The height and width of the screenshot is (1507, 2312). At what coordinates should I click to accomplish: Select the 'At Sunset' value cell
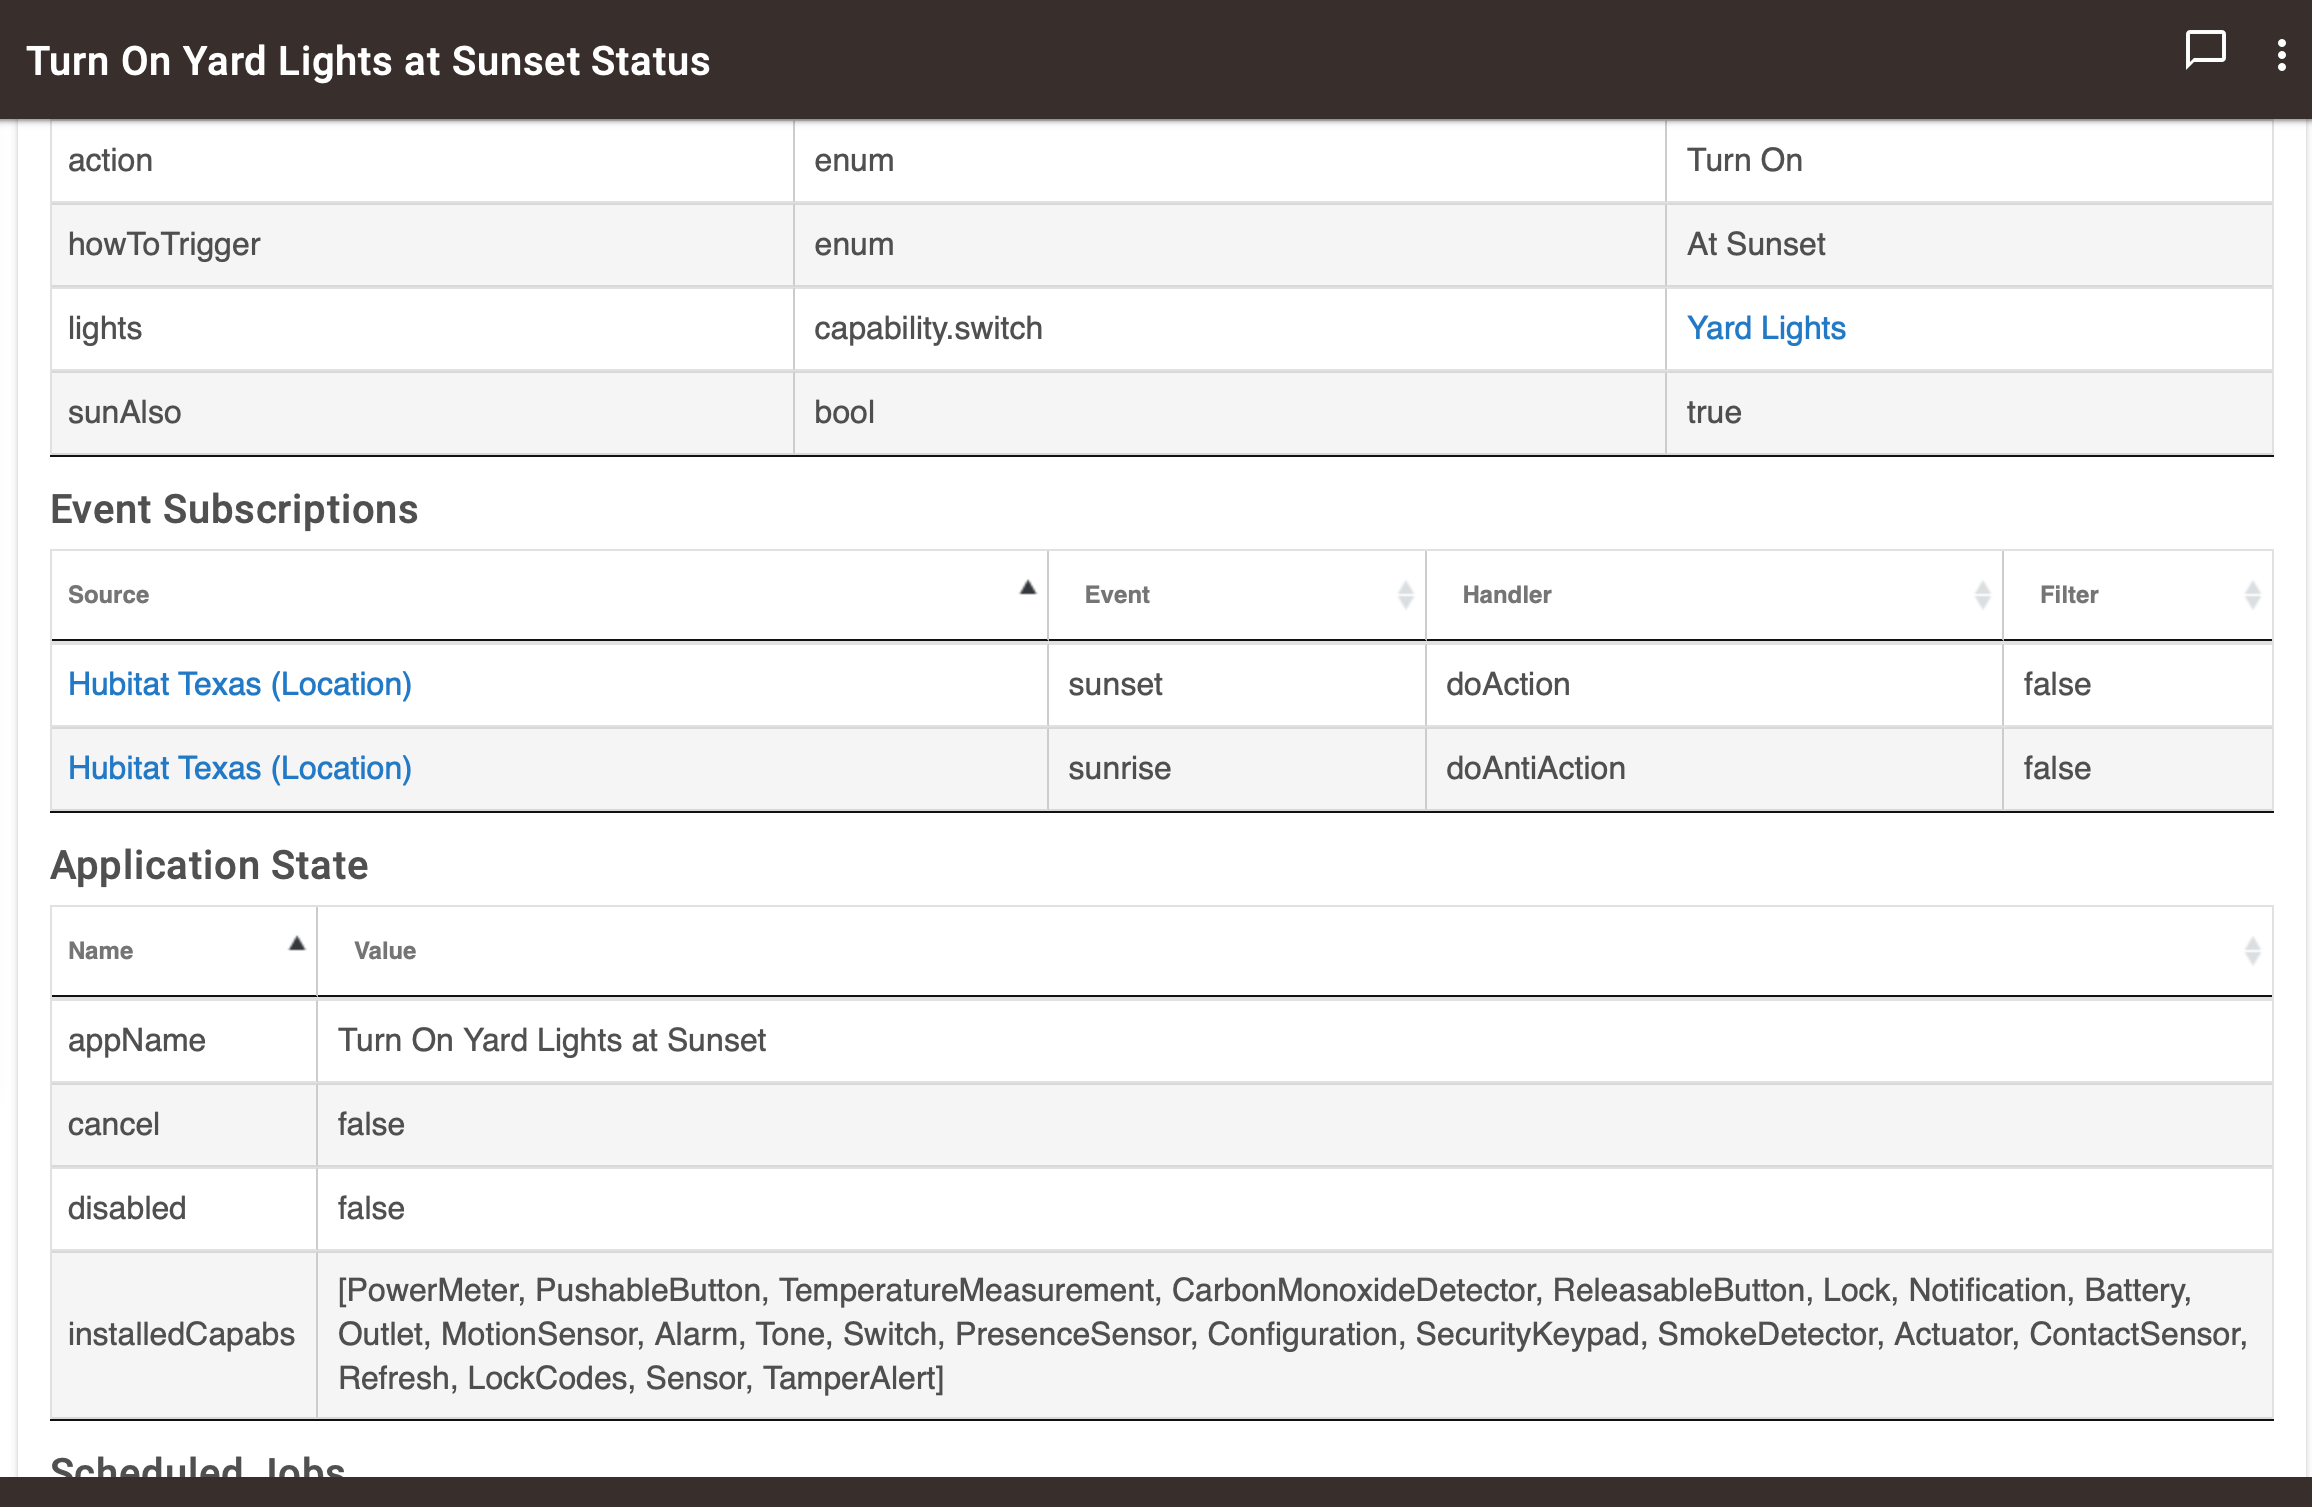tap(1969, 244)
